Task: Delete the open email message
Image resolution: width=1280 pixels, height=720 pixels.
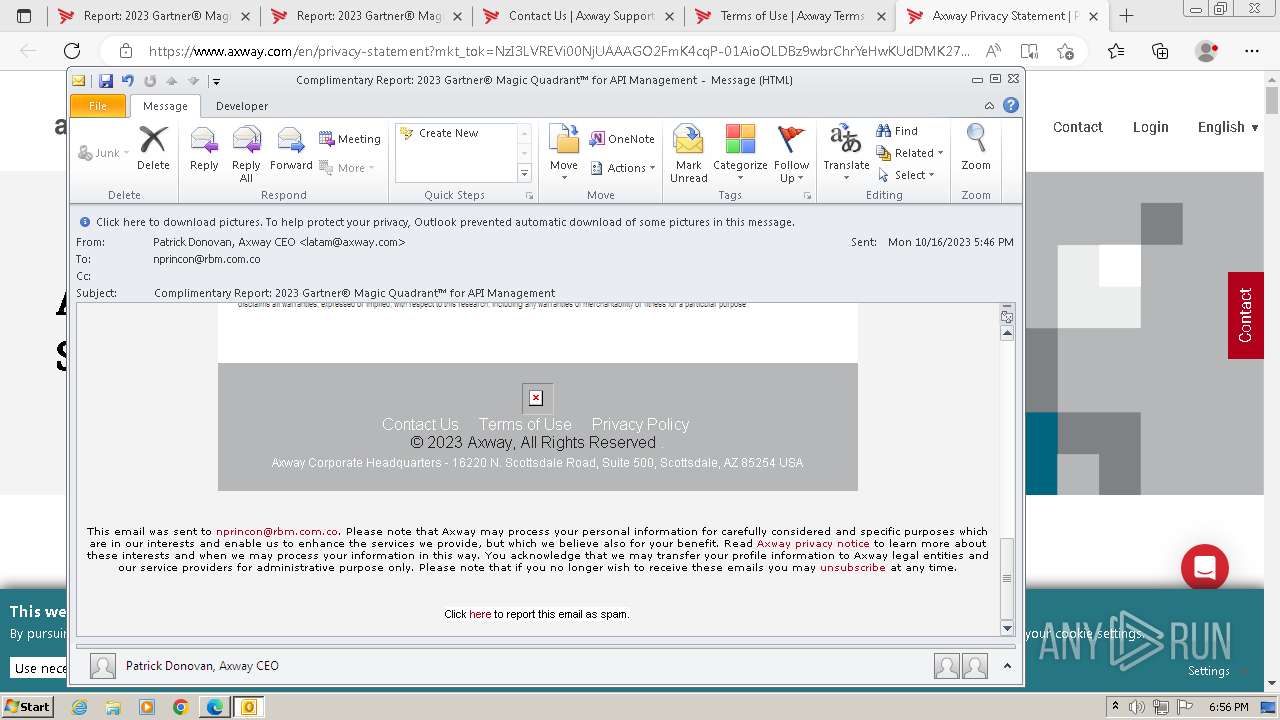Action: (x=153, y=149)
